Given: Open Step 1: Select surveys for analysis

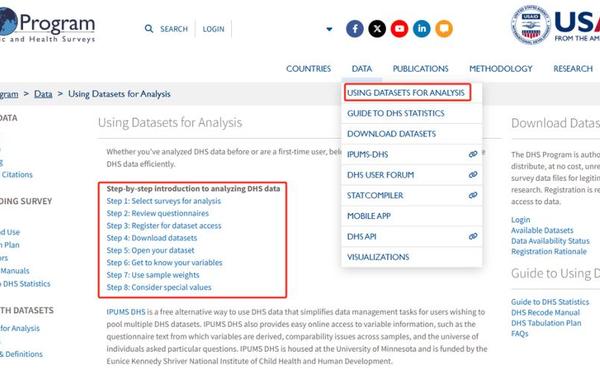Looking at the screenshot, I should pyautogui.click(x=164, y=201).
